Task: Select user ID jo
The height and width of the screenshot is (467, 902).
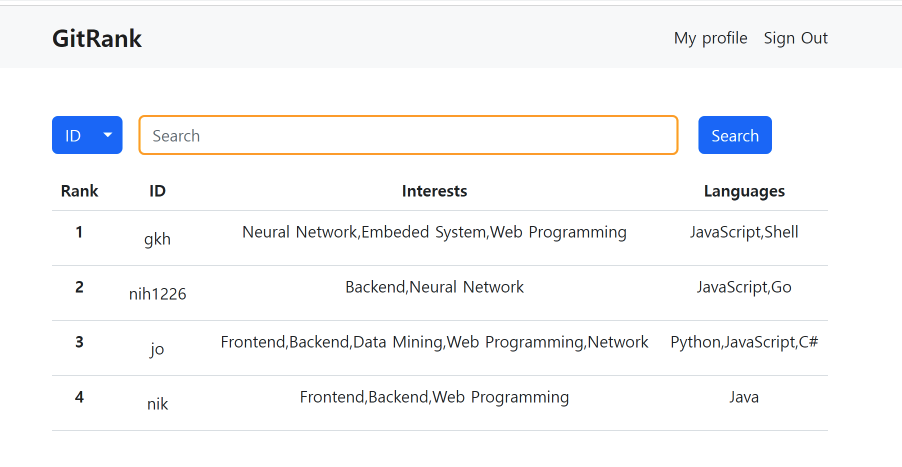Action: coord(157,349)
